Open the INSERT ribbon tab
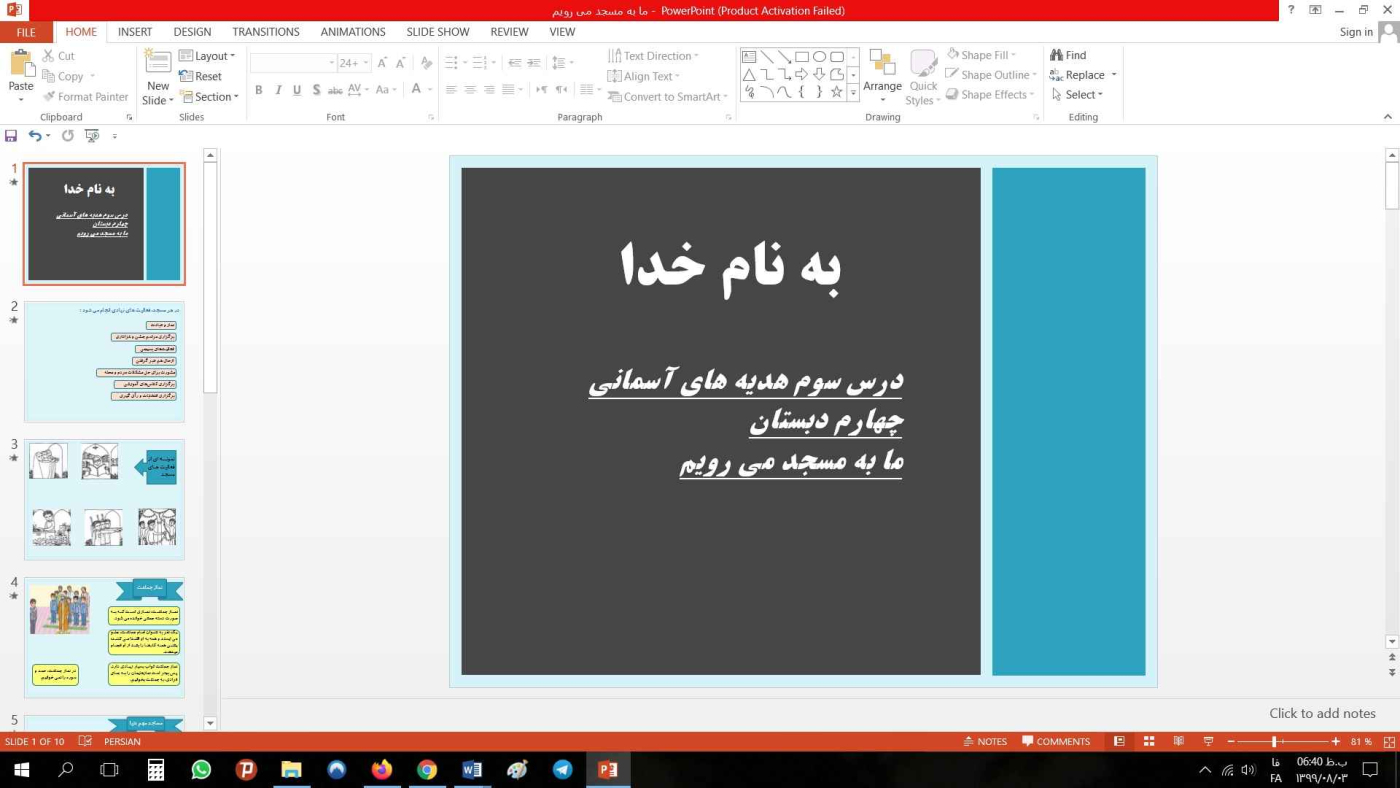Image resolution: width=1400 pixels, height=788 pixels. [x=135, y=32]
